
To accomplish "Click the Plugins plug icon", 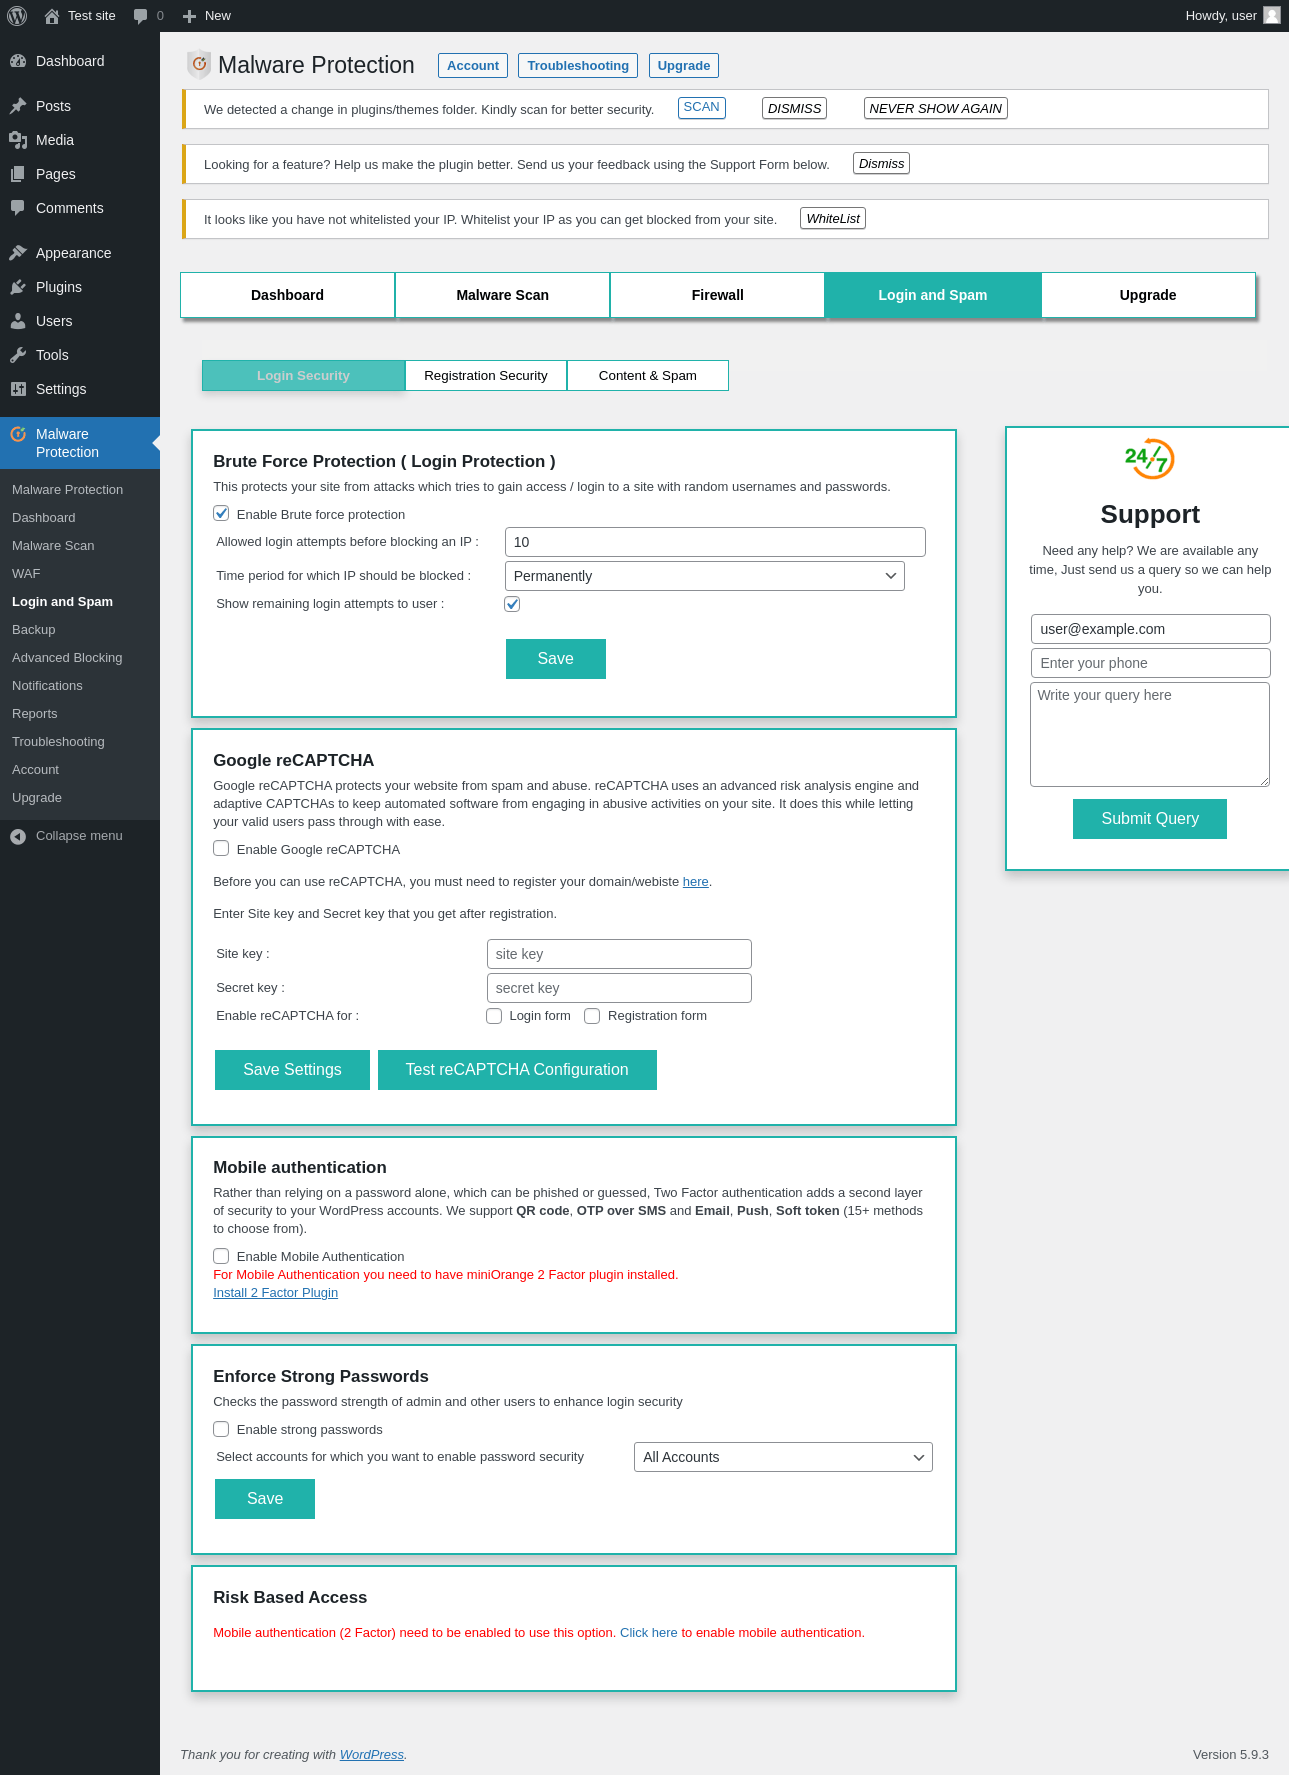I will pyautogui.click(x=18, y=287).
